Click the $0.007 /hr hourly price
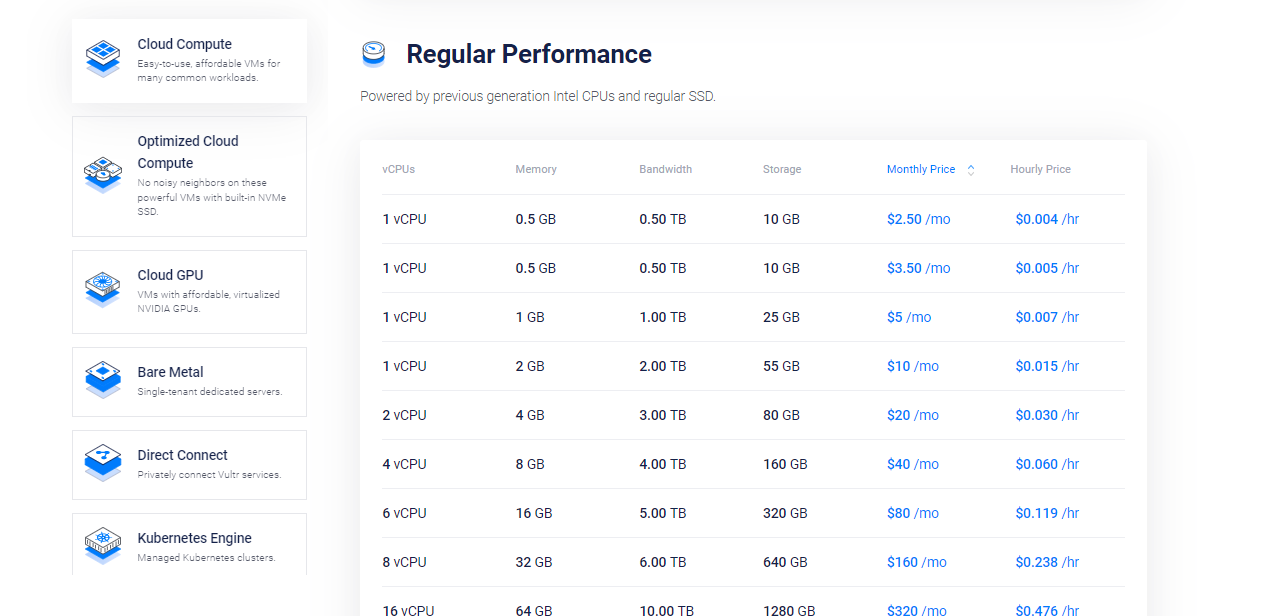The image size is (1280, 616). 1047,317
